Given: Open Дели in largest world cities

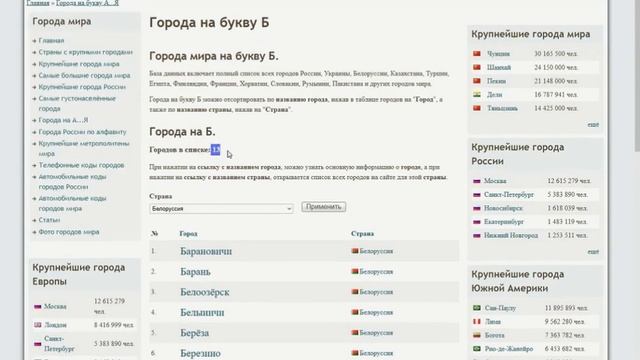Looking at the screenshot, I should pos(495,95).
